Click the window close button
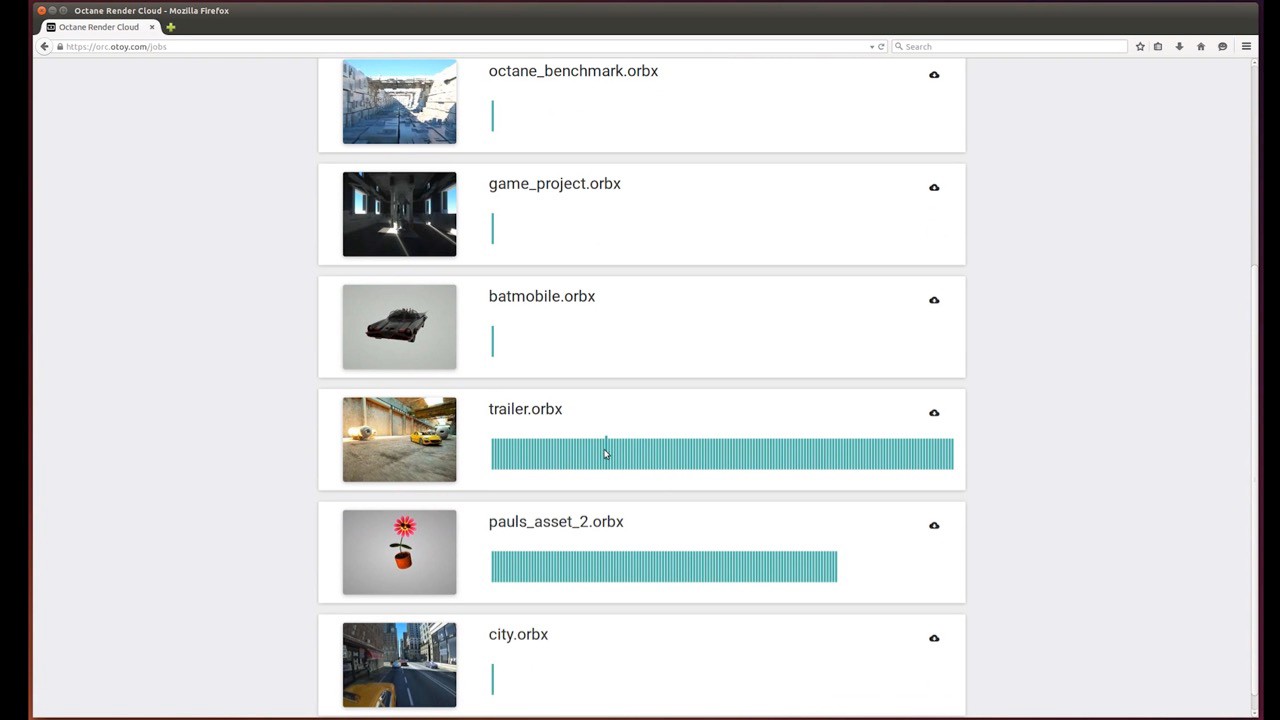1280x720 pixels. point(41,10)
